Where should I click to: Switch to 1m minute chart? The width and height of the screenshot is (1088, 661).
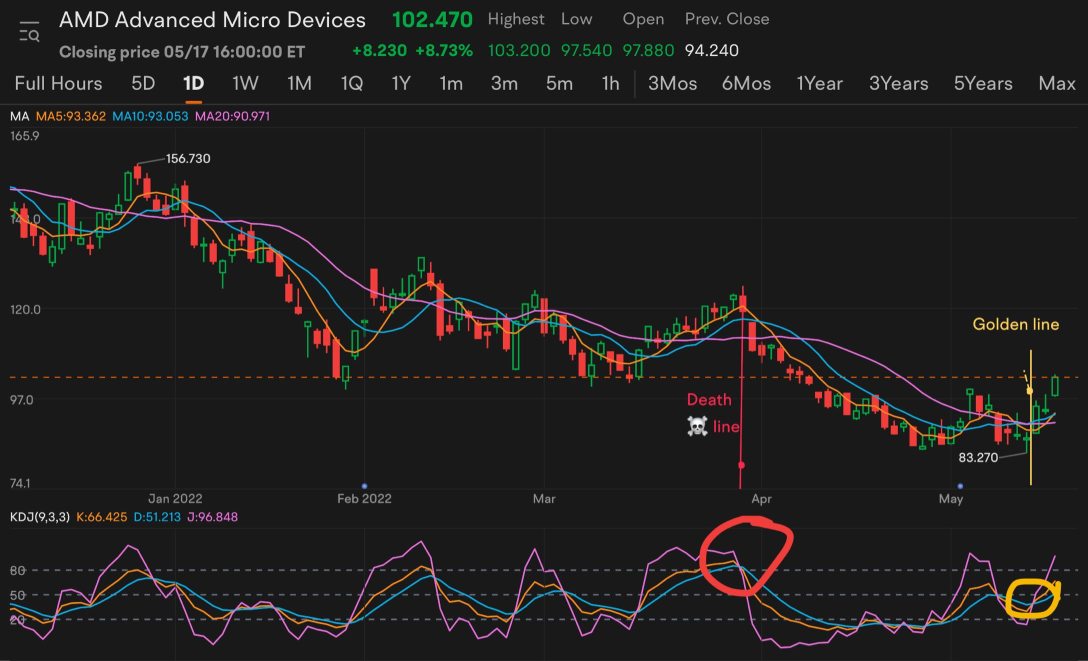[451, 84]
